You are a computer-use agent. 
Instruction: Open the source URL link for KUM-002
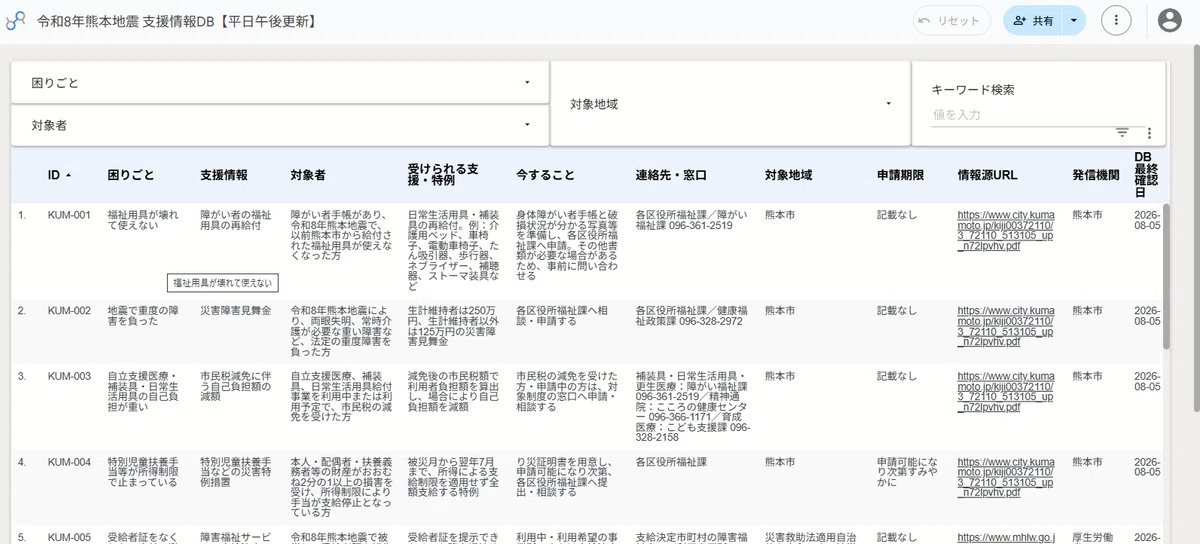(1006, 327)
